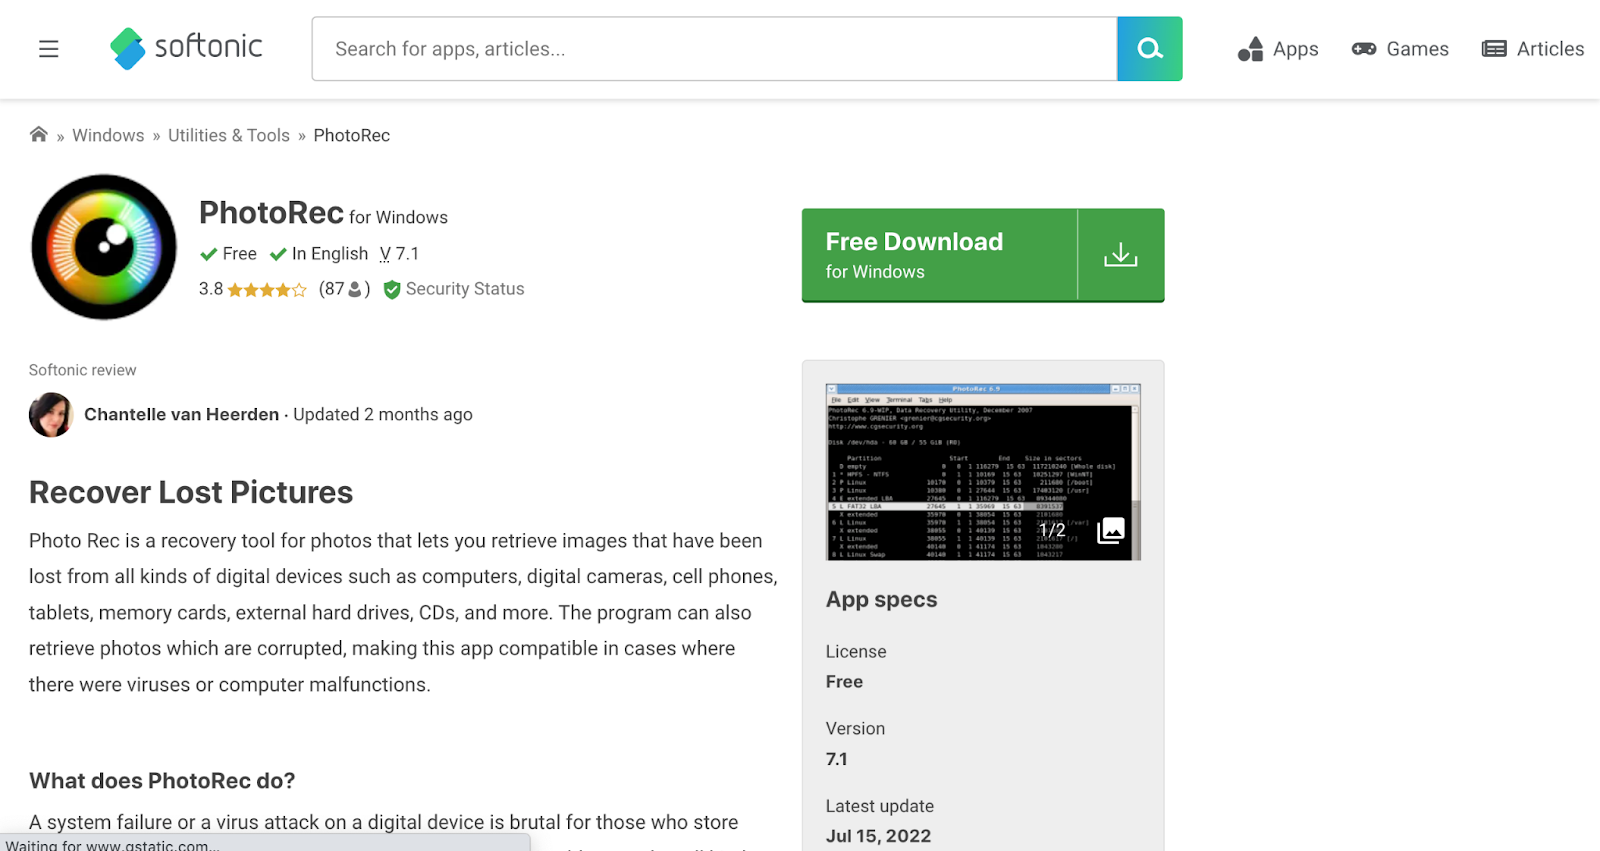The image size is (1600, 851).
Task: Click the Softonic logo
Action: tap(186, 48)
